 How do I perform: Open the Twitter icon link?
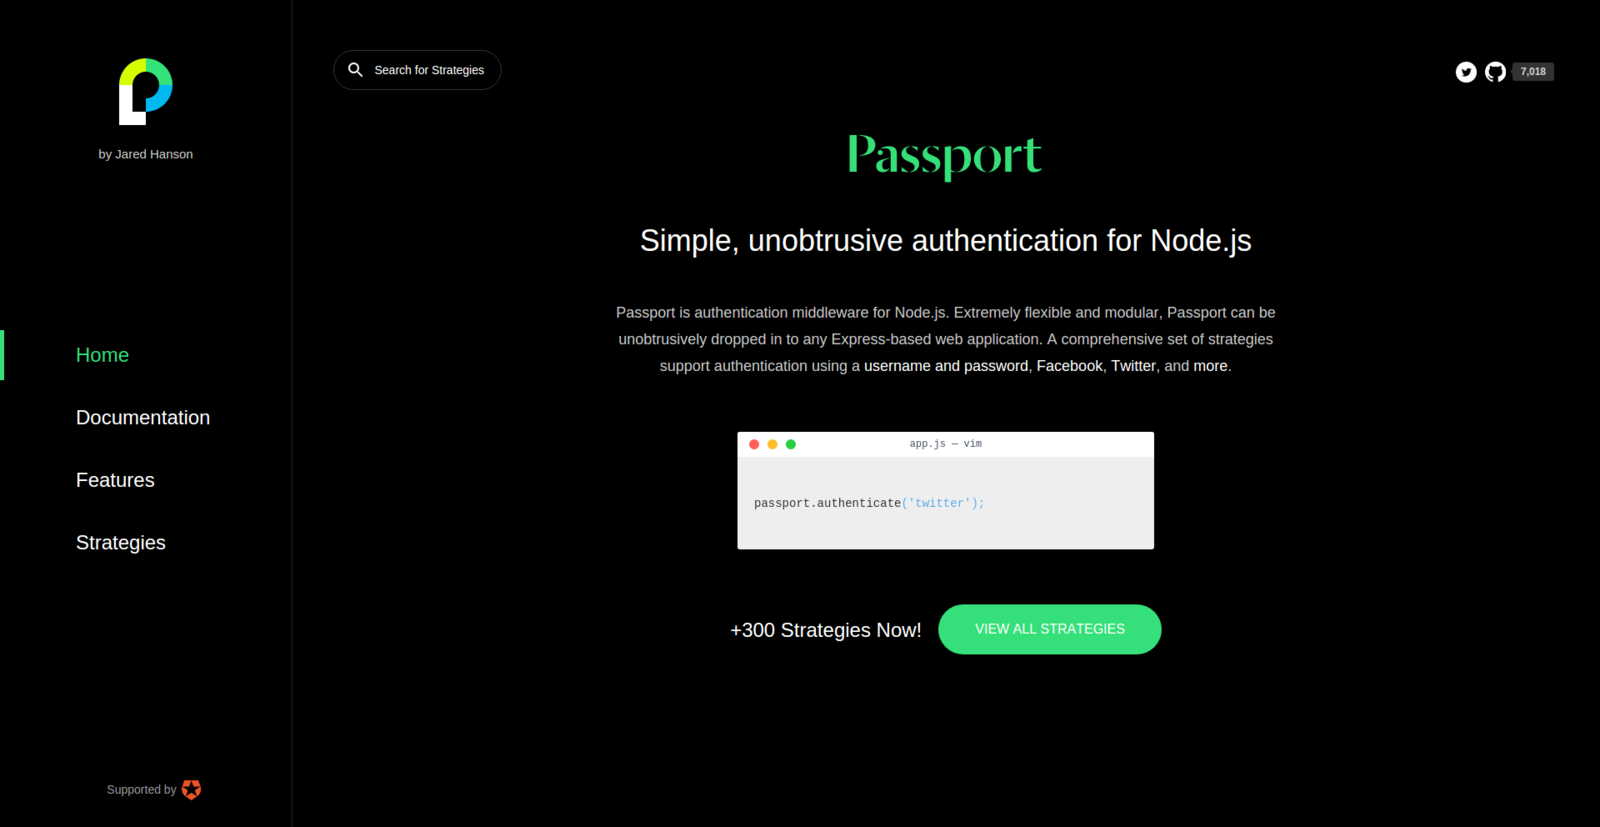coord(1466,72)
